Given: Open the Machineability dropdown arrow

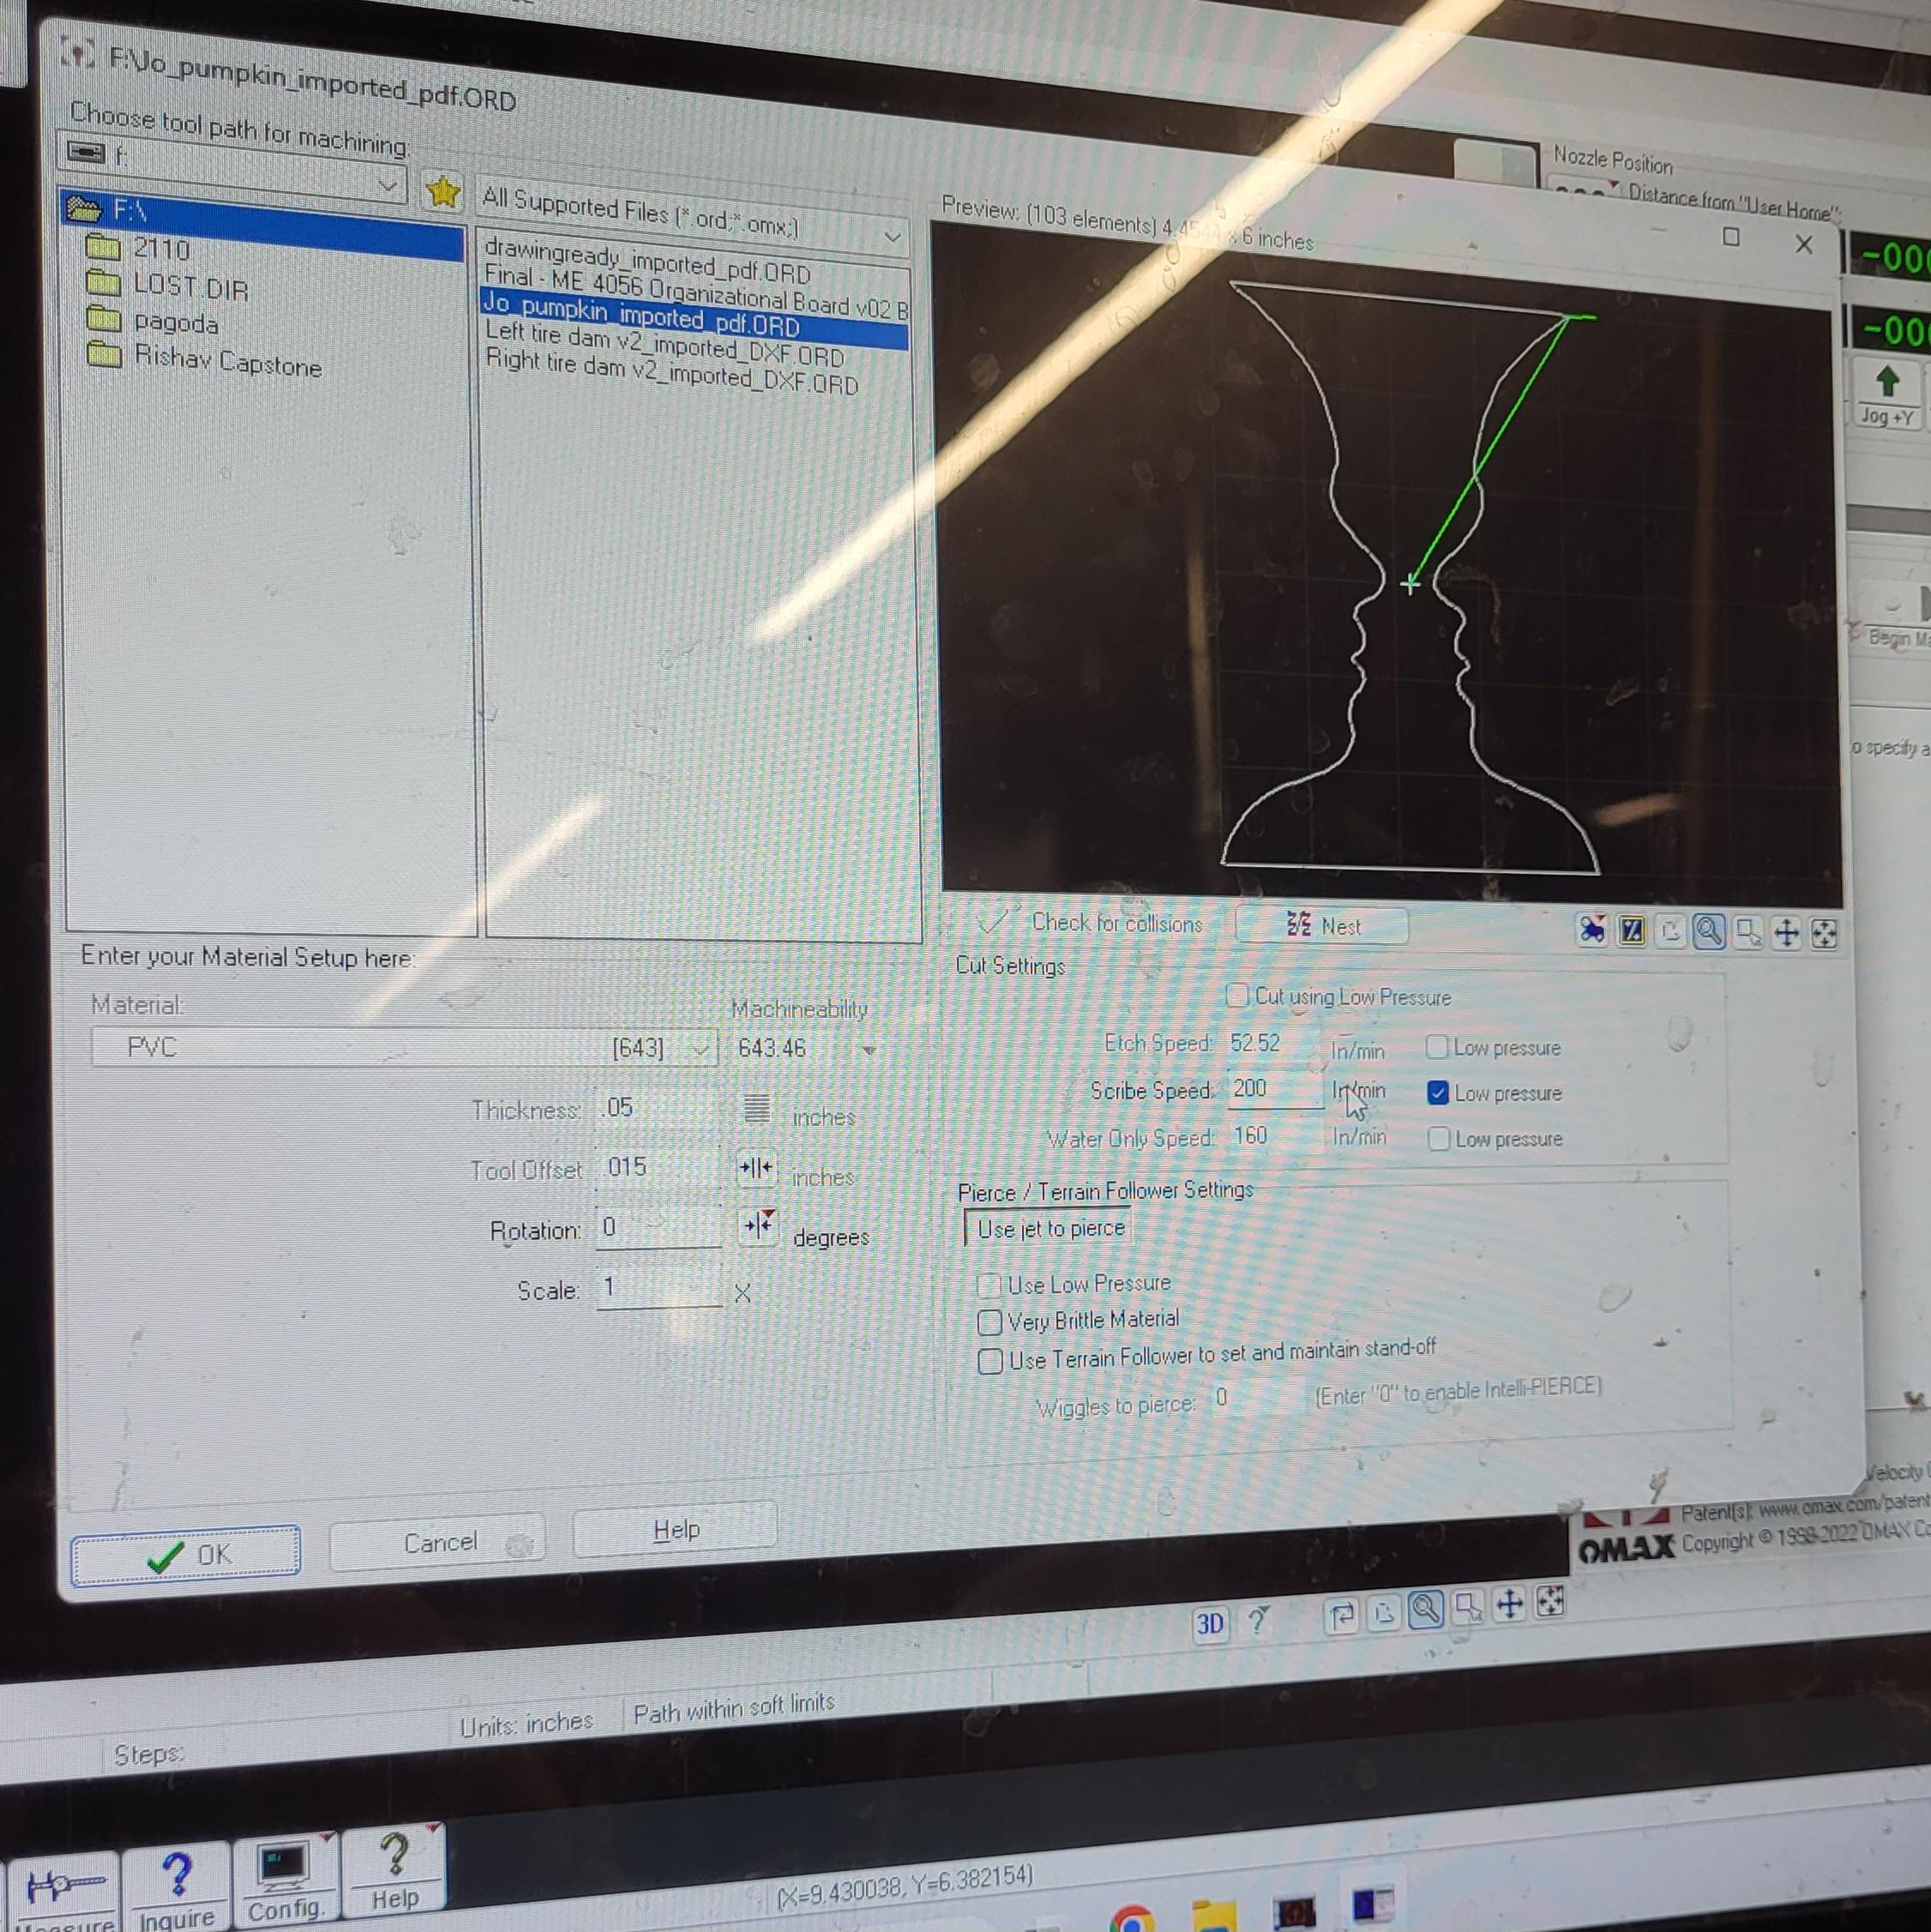Looking at the screenshot, I should coord(869,1050).
